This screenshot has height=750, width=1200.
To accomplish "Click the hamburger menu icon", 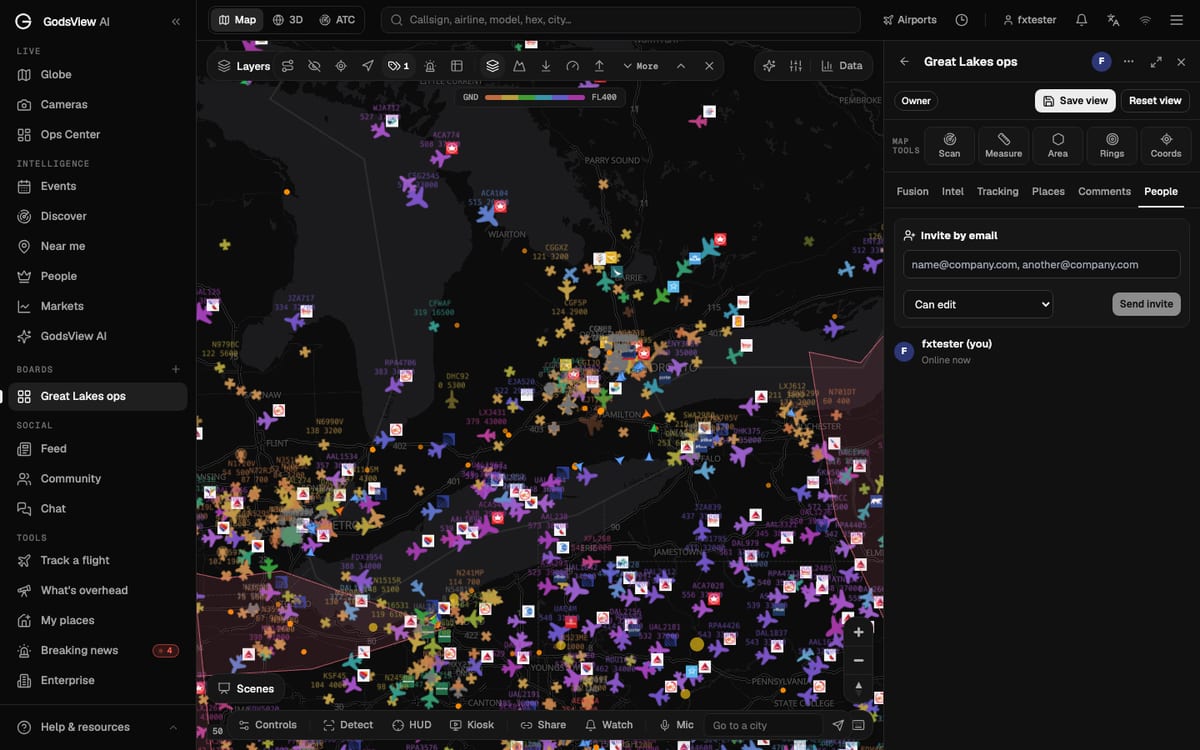I will tap(1177, 20).
